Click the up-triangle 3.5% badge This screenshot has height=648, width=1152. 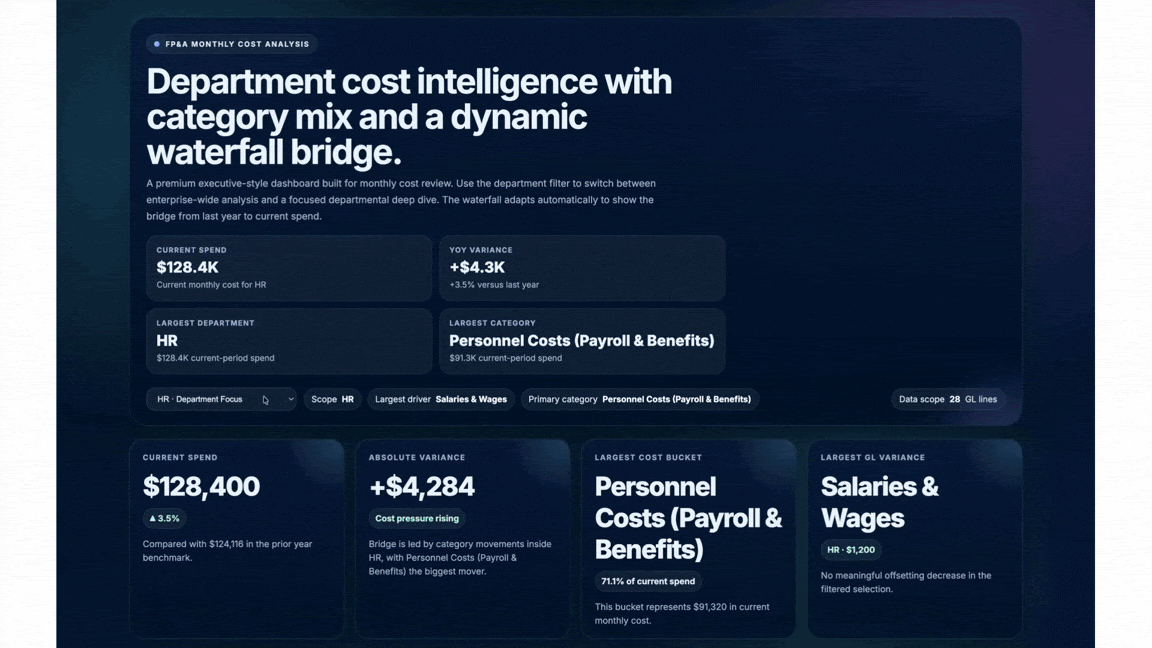pos(164,518)
